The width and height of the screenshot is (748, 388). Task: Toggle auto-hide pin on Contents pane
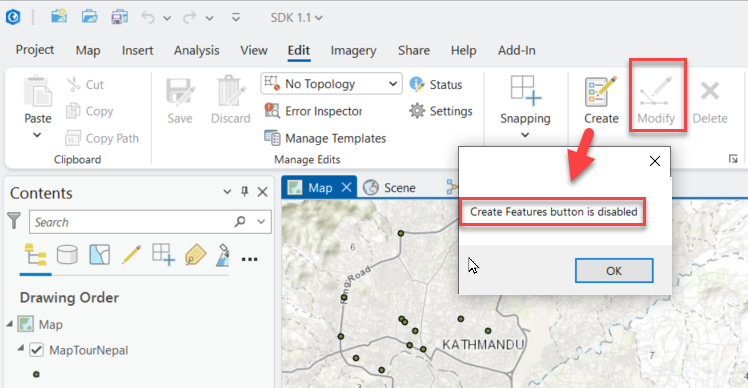click(x=245, y=191)
